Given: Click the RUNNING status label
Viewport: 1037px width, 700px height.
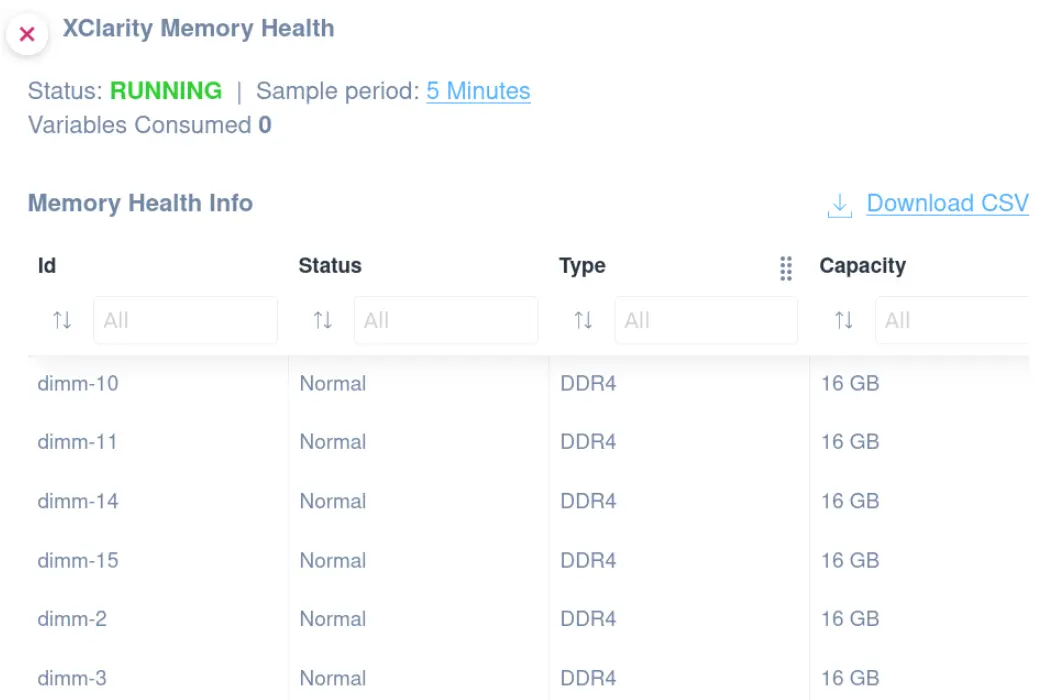Looking at the screenshot, I should (166, 91).
